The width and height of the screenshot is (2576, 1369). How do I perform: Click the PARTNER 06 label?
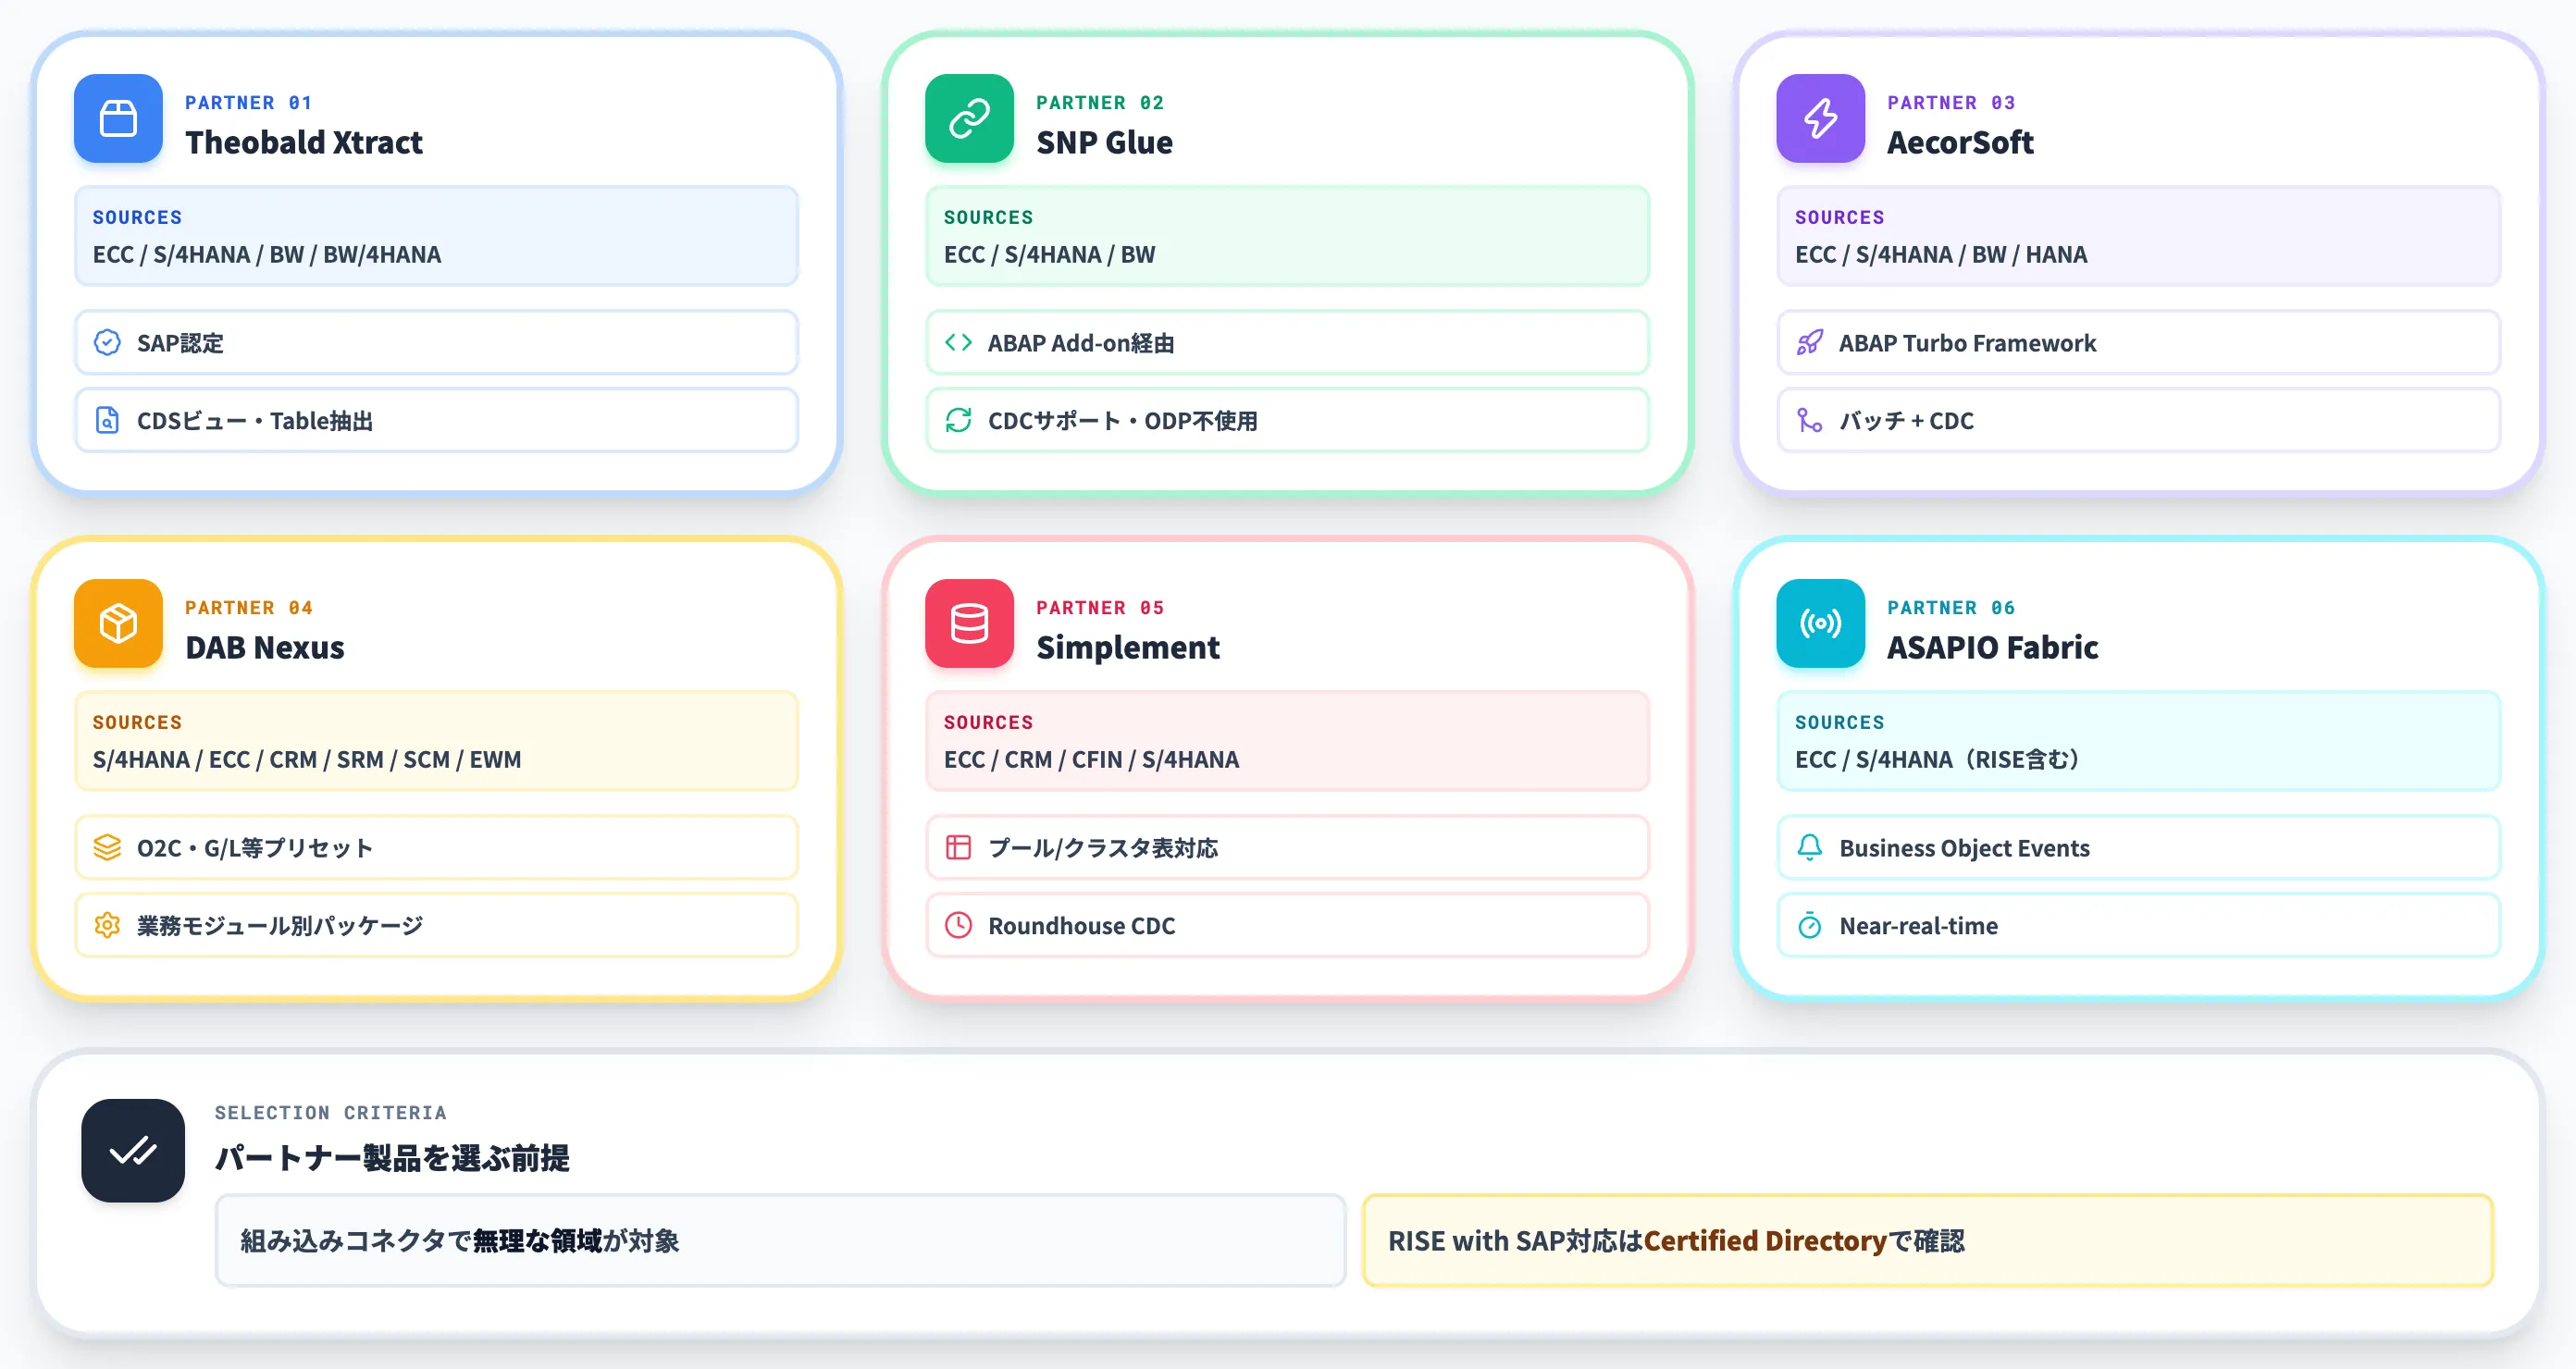(x=1950, y=607)
